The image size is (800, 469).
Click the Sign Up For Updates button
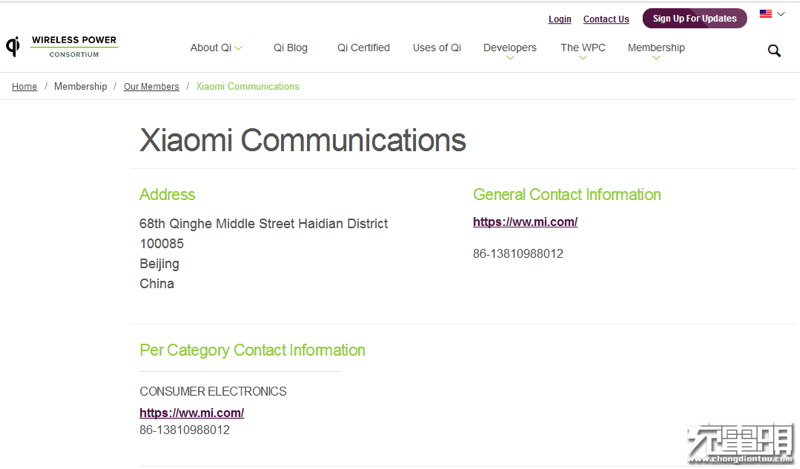point(694,18)
